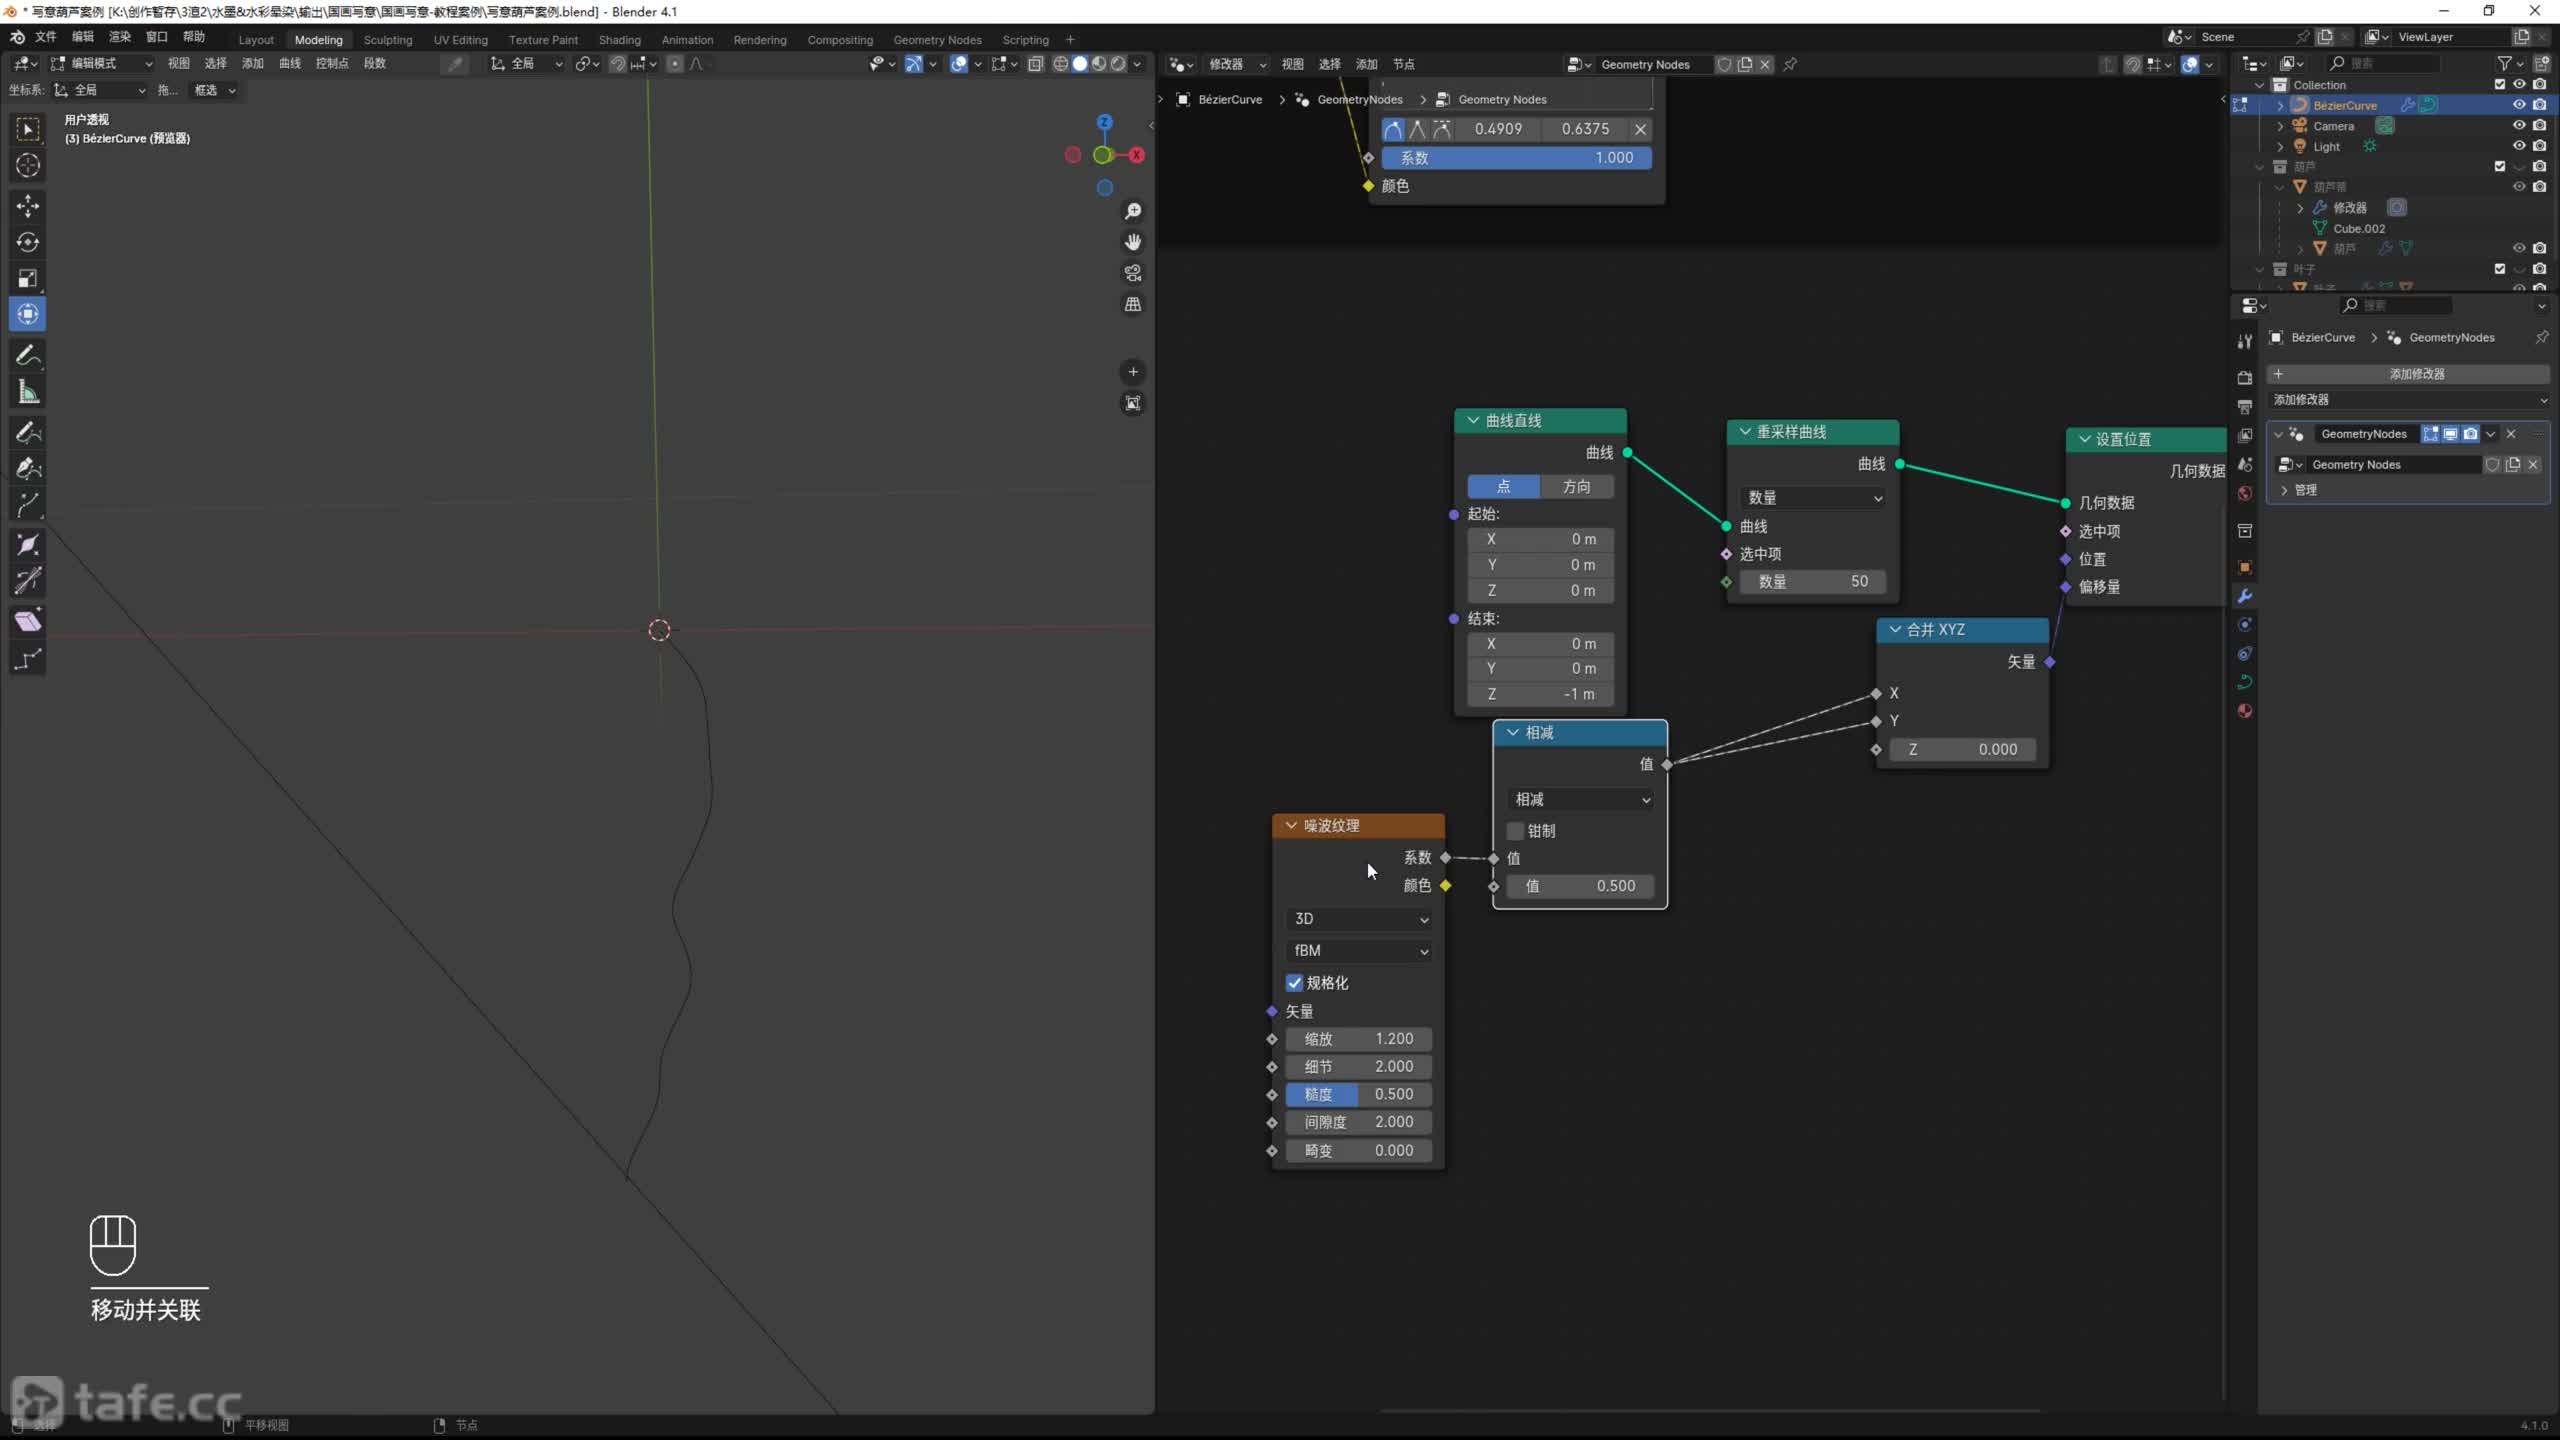Collapse the 曲线直线 node header arrow
The width and height of the screenshot is (2560, 1440).
coord(1473,421)
